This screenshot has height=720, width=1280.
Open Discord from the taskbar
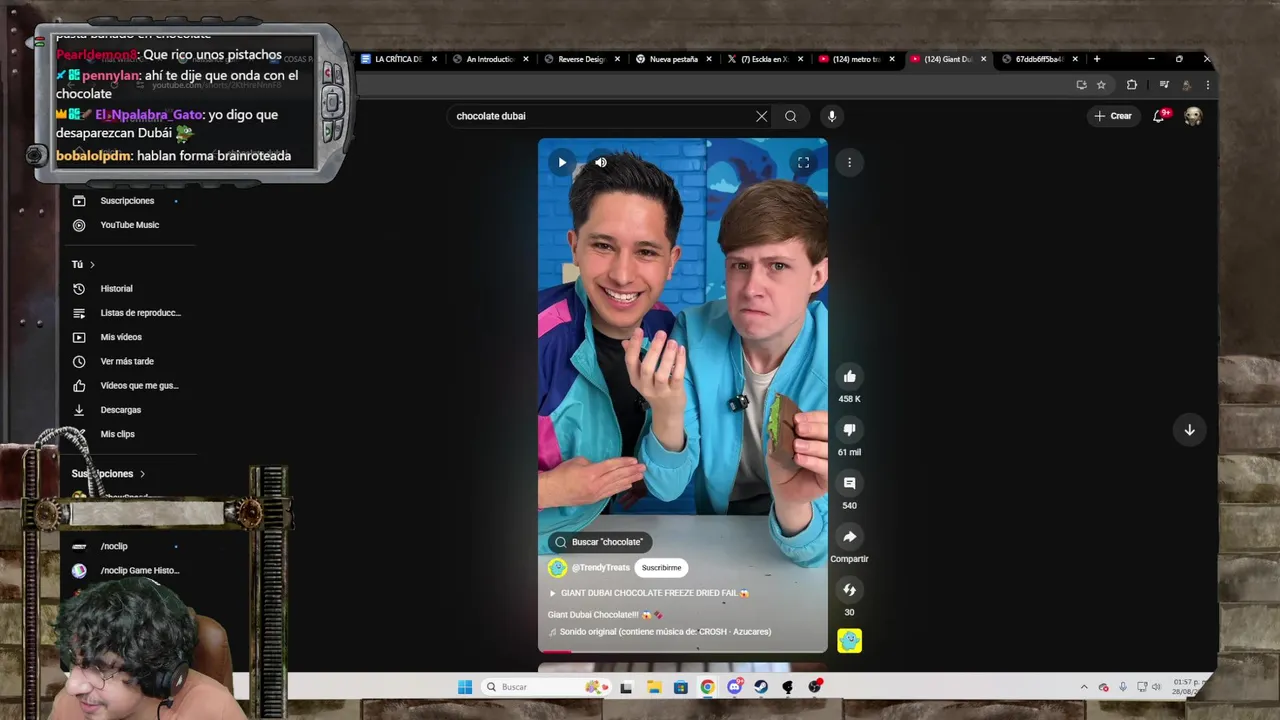click(x=734, y=687)
